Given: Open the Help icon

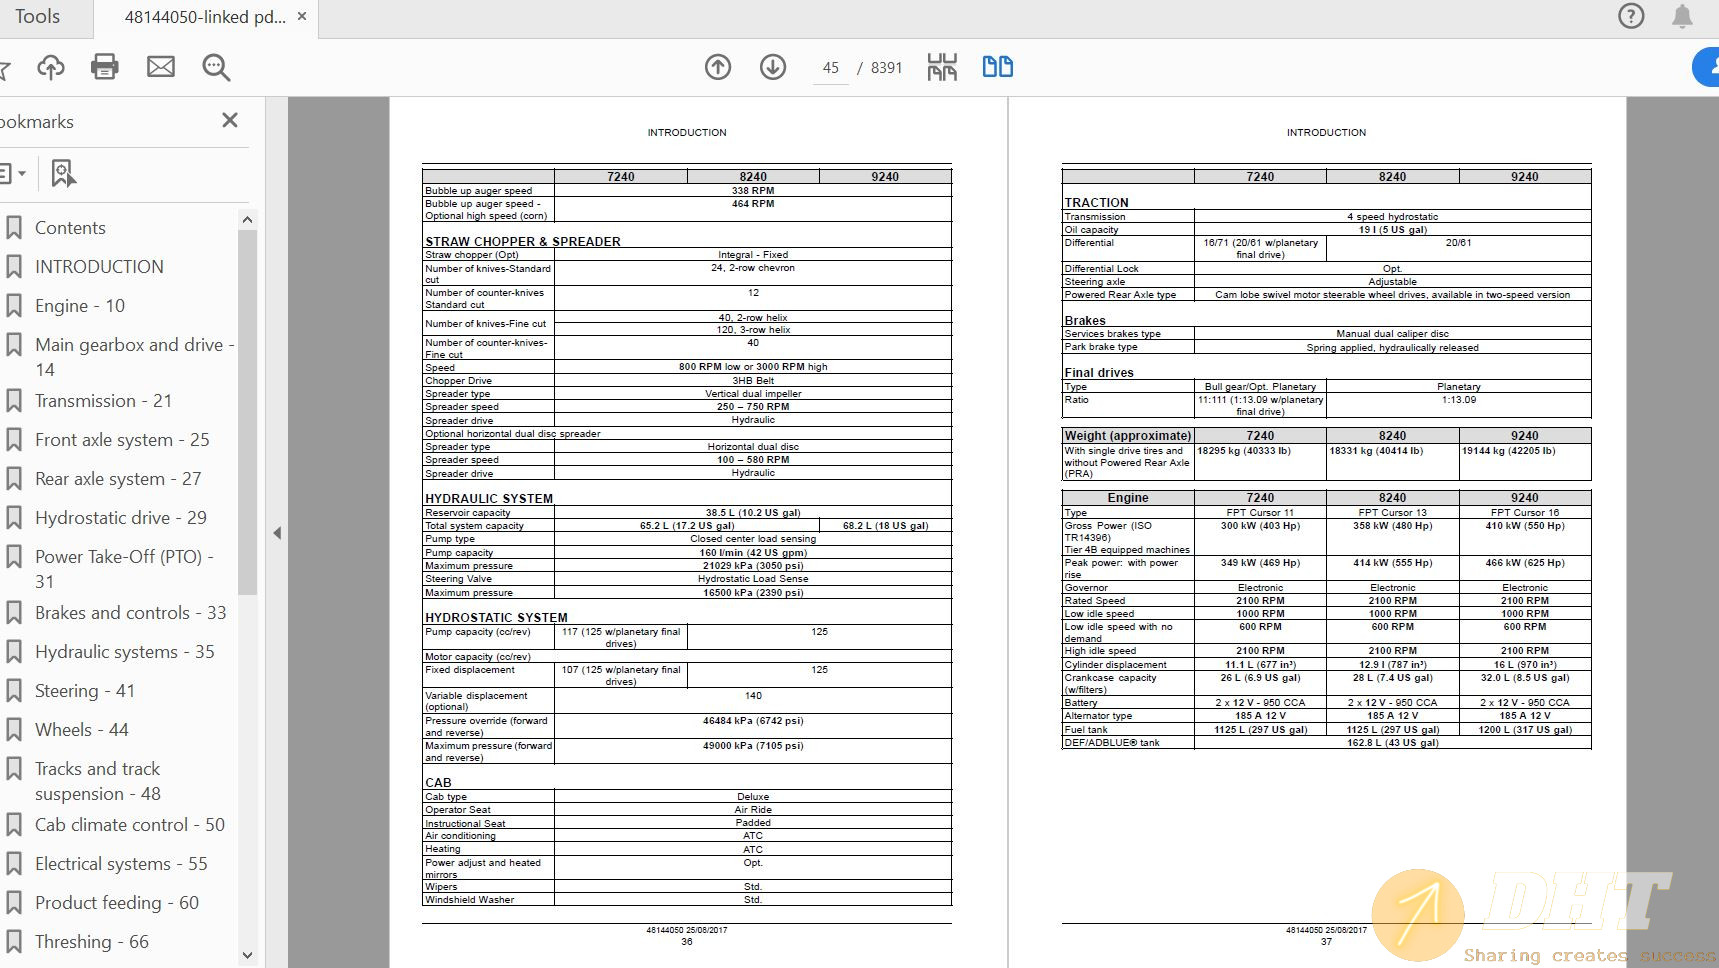Looking at the screenshot, I should 1631,16.
